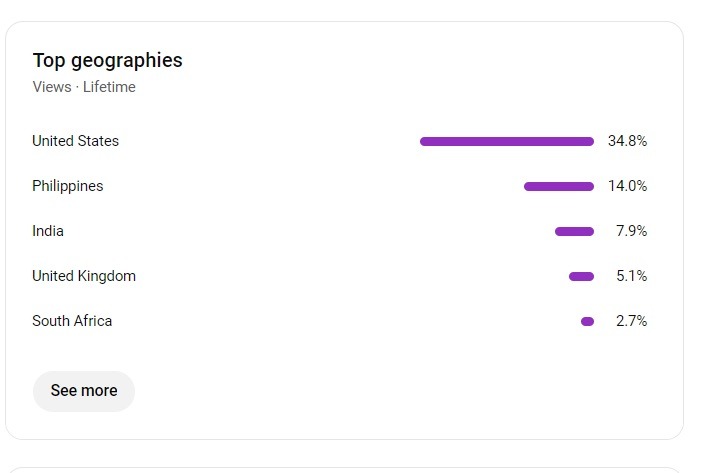Click the Views · Lifetime subtitle
Viewport: 727px width, 473px height.
tap(84, 87)
